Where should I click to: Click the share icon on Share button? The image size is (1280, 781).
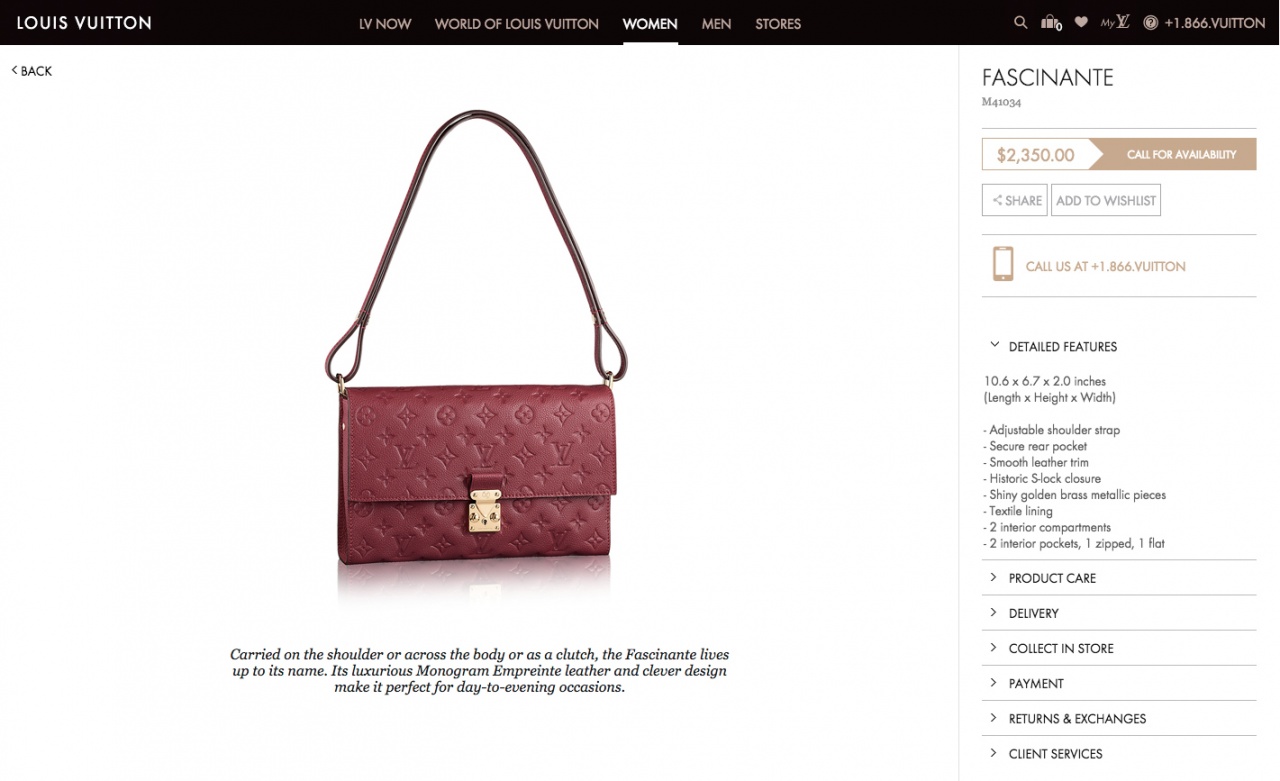pos(997,201)
